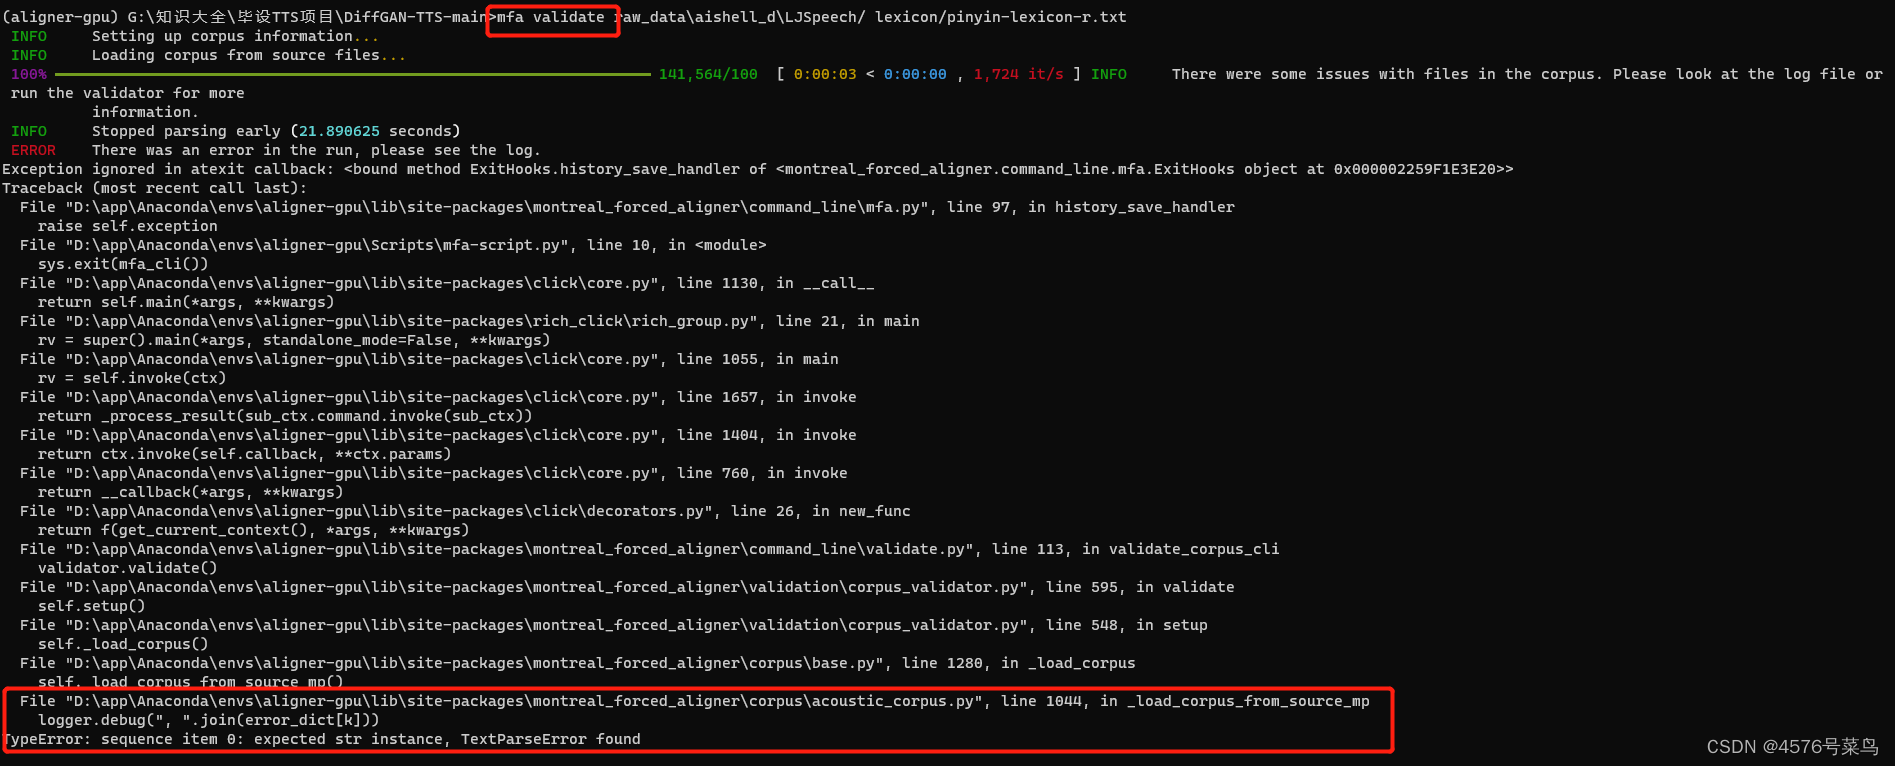Image resolution: width=1895 pixels, height=766 pixels.
Task: Click 'Traceback (most recent call last):' line
Action: (x=154, y=188)
